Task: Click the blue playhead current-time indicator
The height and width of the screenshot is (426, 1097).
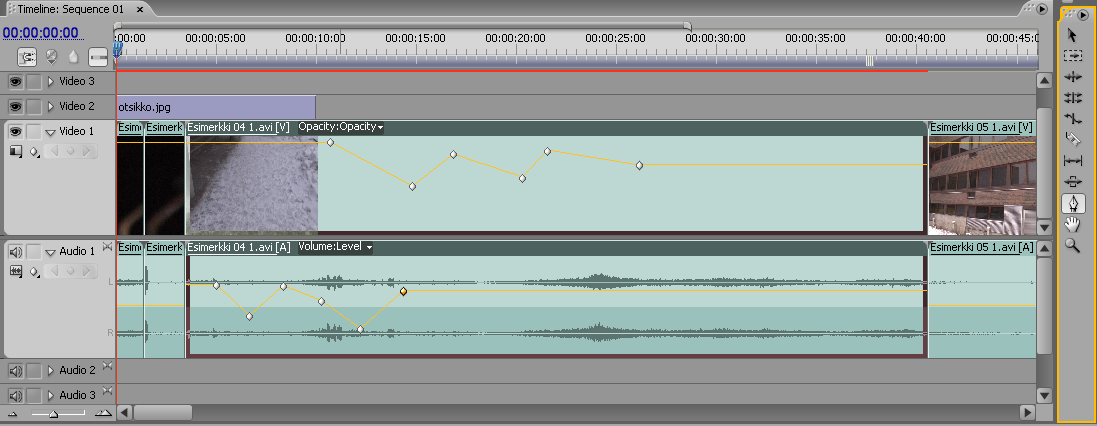Action: pos(118,48)
